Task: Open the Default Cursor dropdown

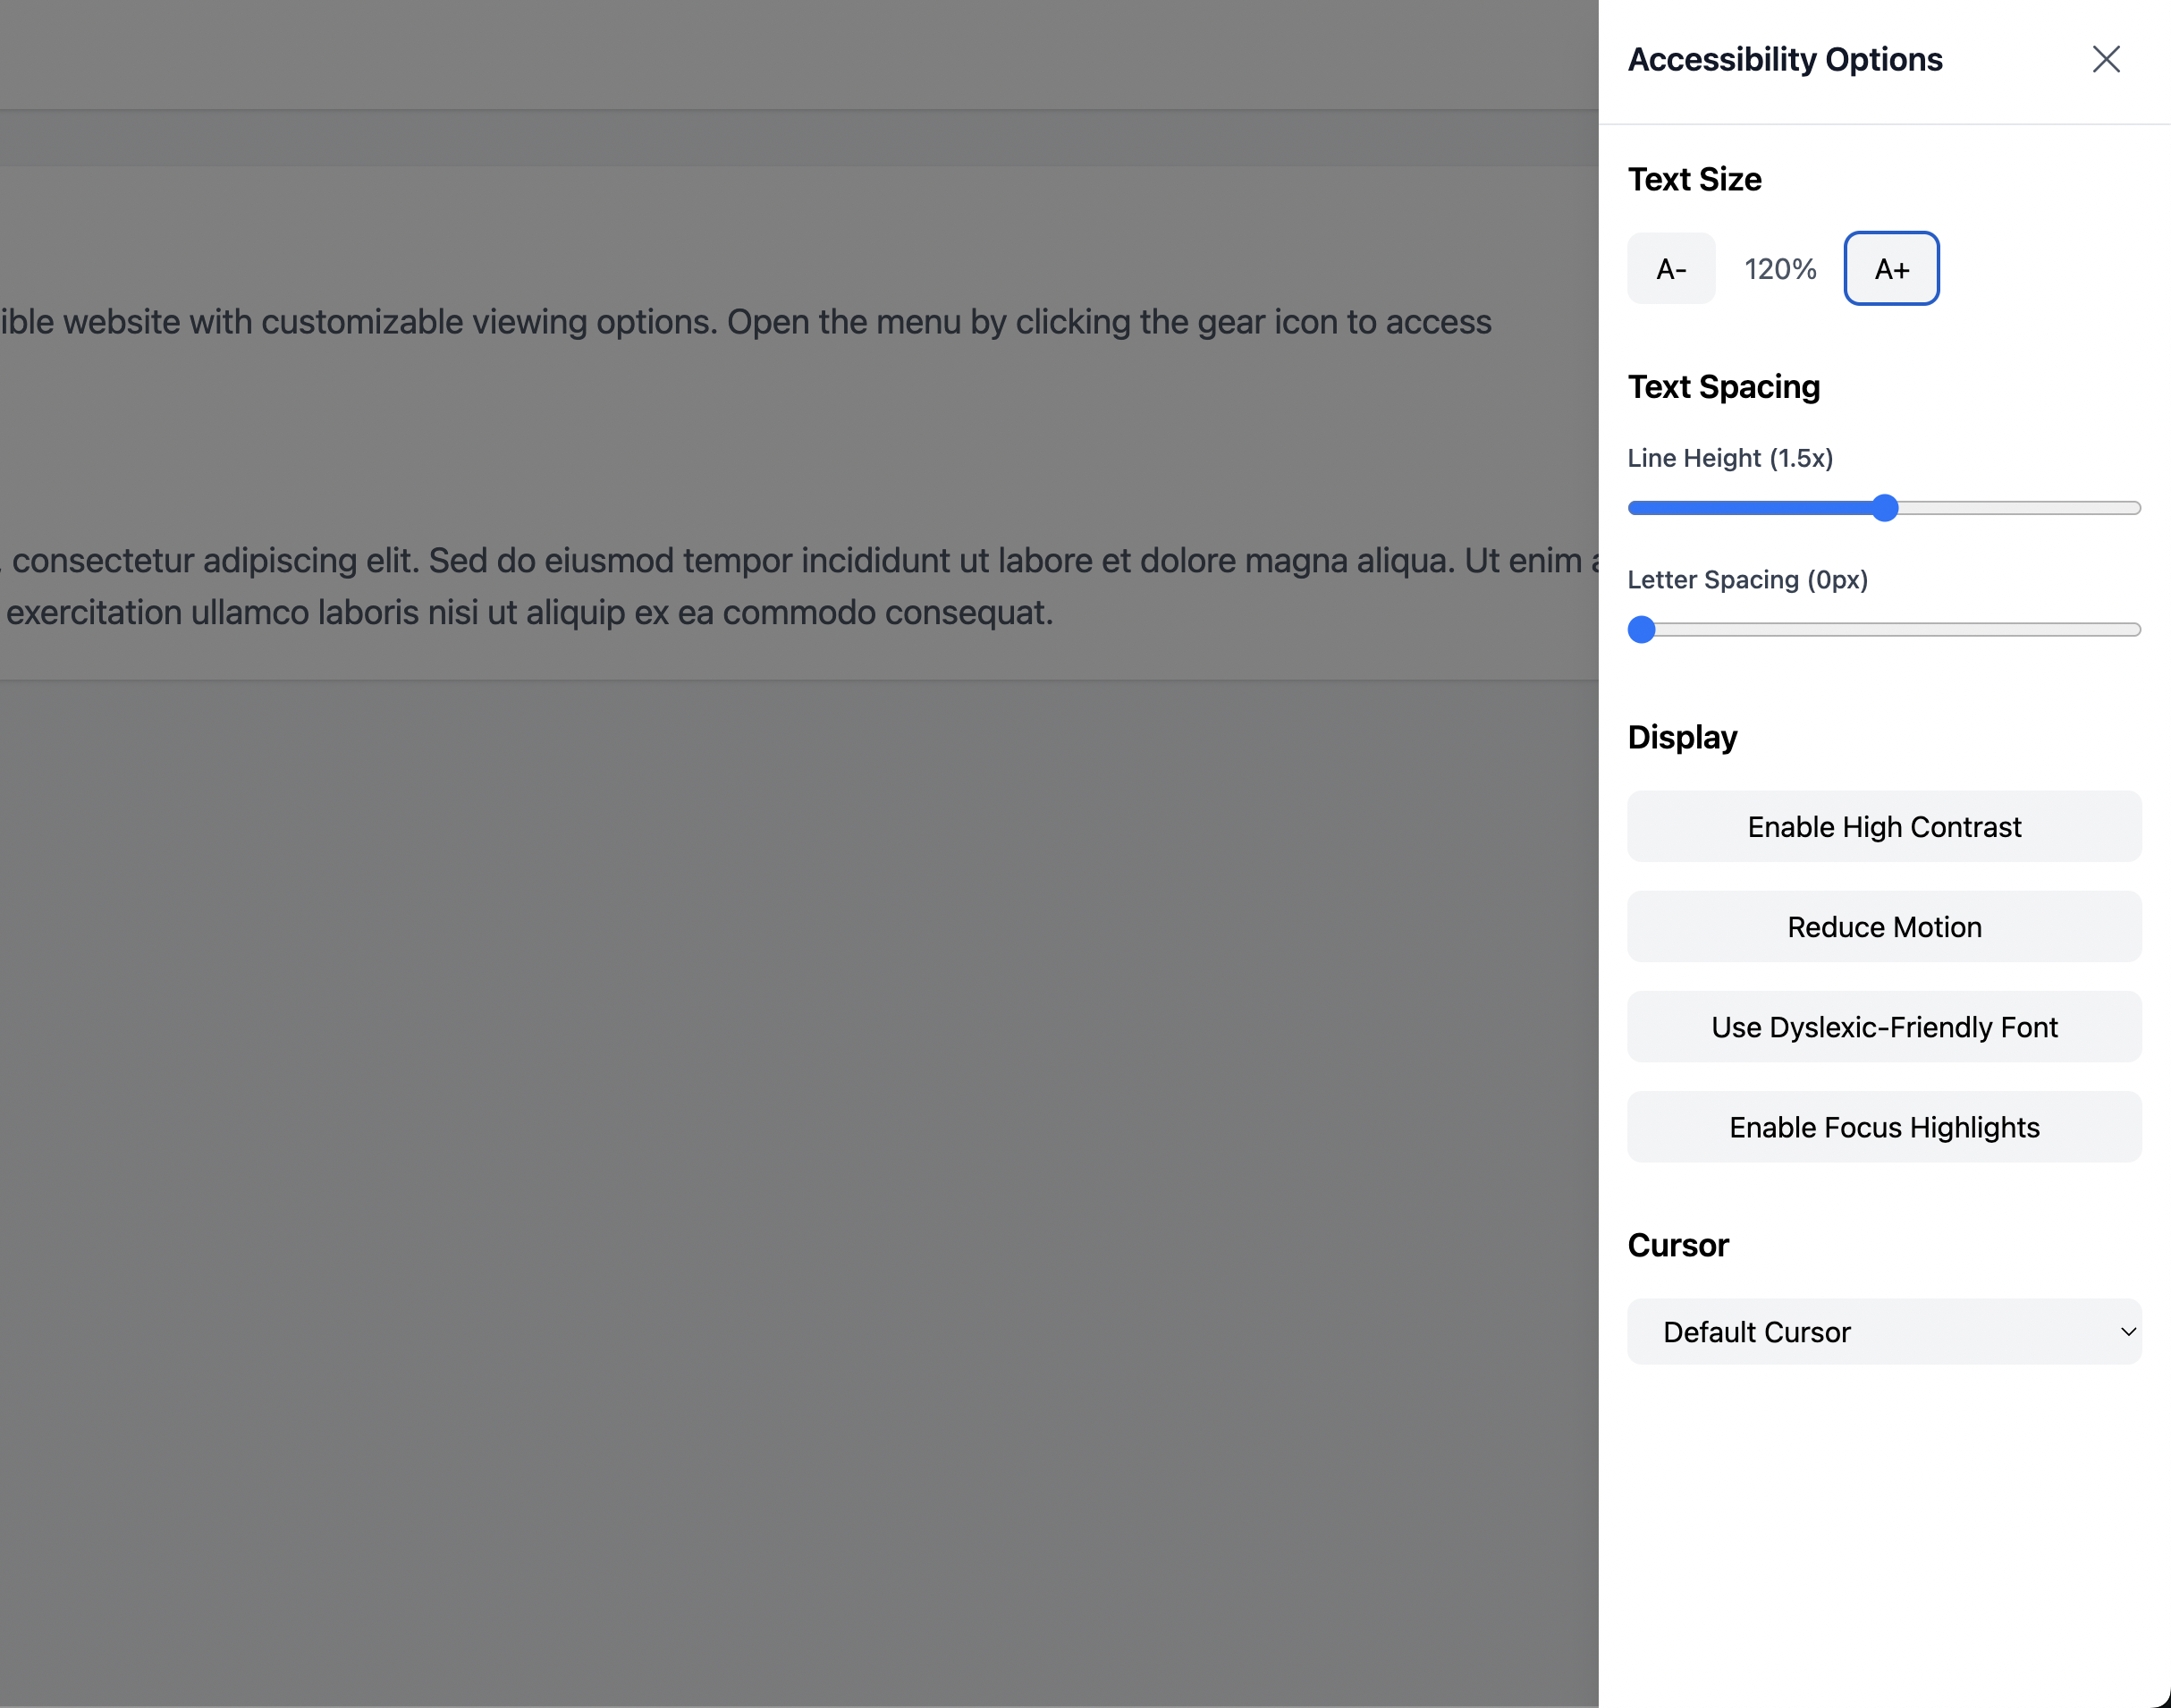Action: pos(1884,1332)
